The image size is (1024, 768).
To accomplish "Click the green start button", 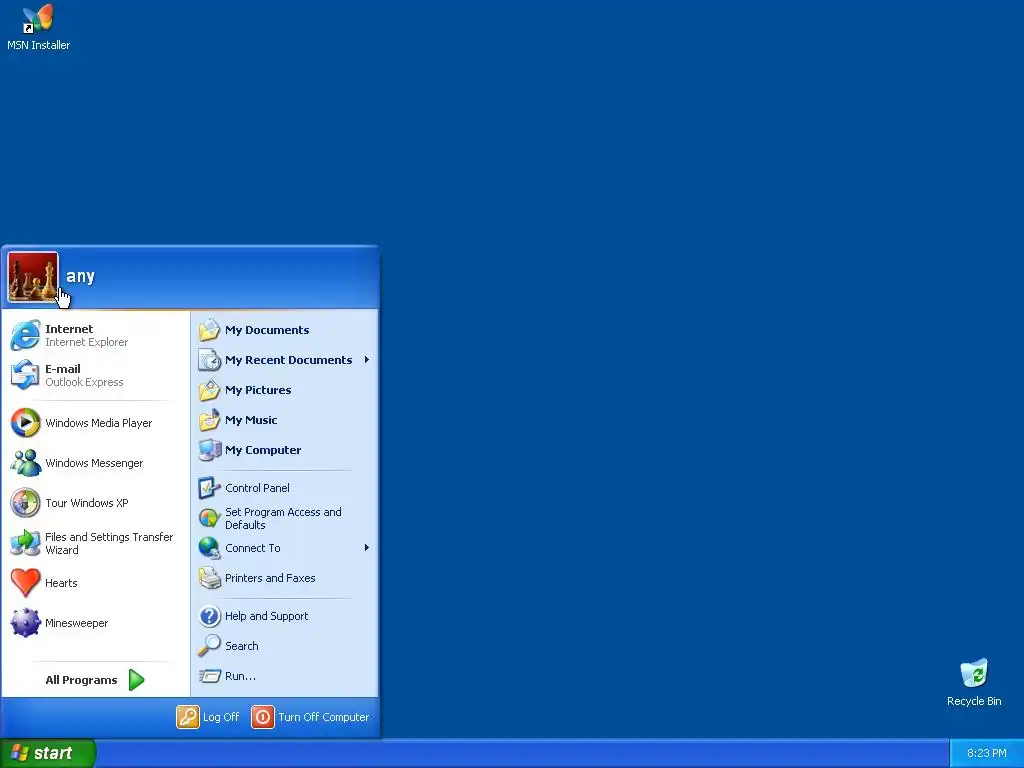I will (x=48, y=753).
